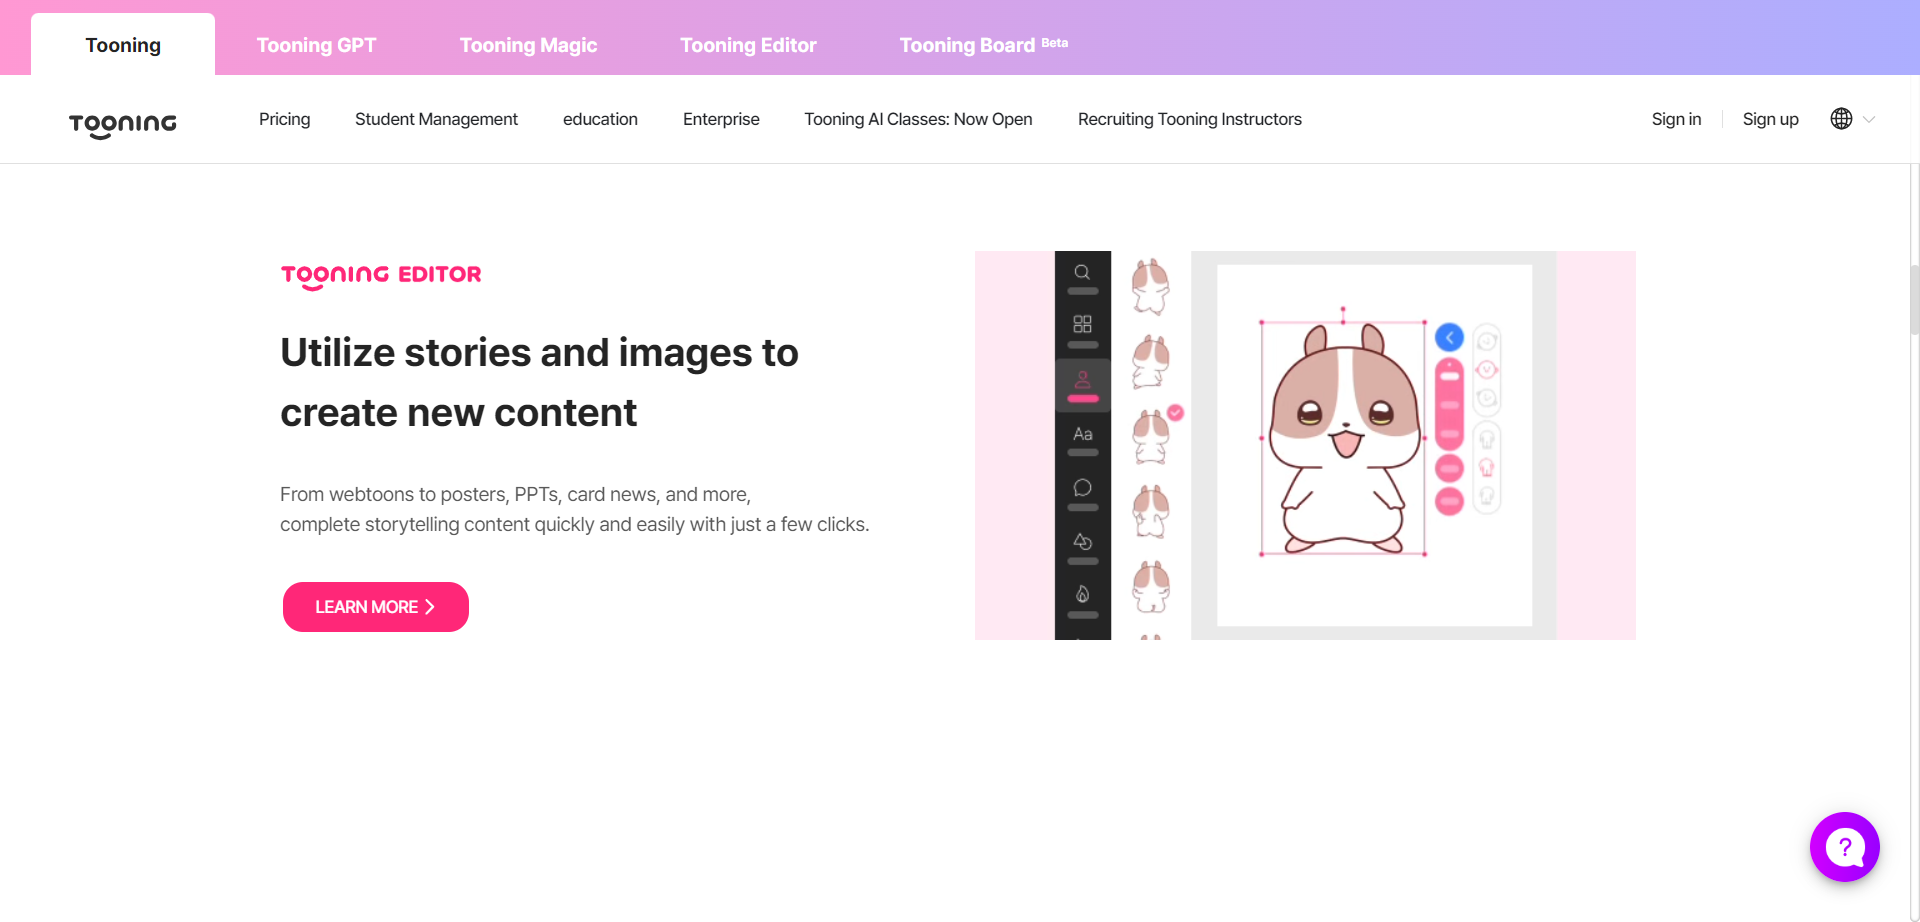1920x922 pixels.
Task: Select the fifth hamster pose thumbnail
Action: point(1150,587)
